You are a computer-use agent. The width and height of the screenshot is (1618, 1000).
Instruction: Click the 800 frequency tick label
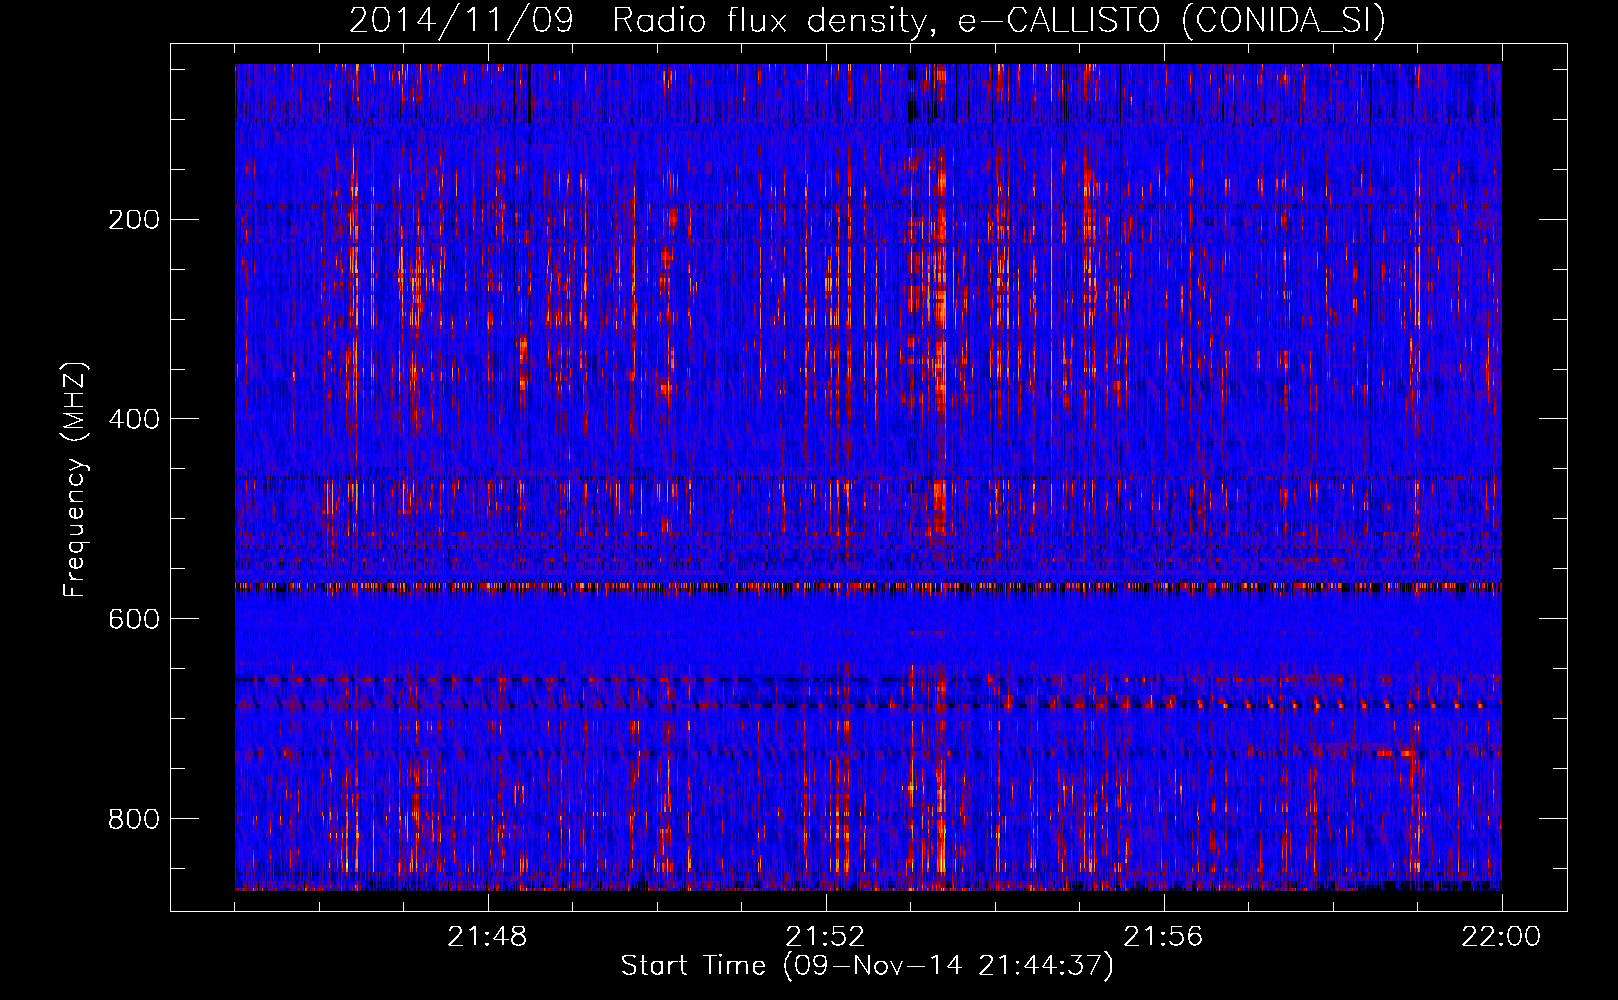[x=133, y=819]
